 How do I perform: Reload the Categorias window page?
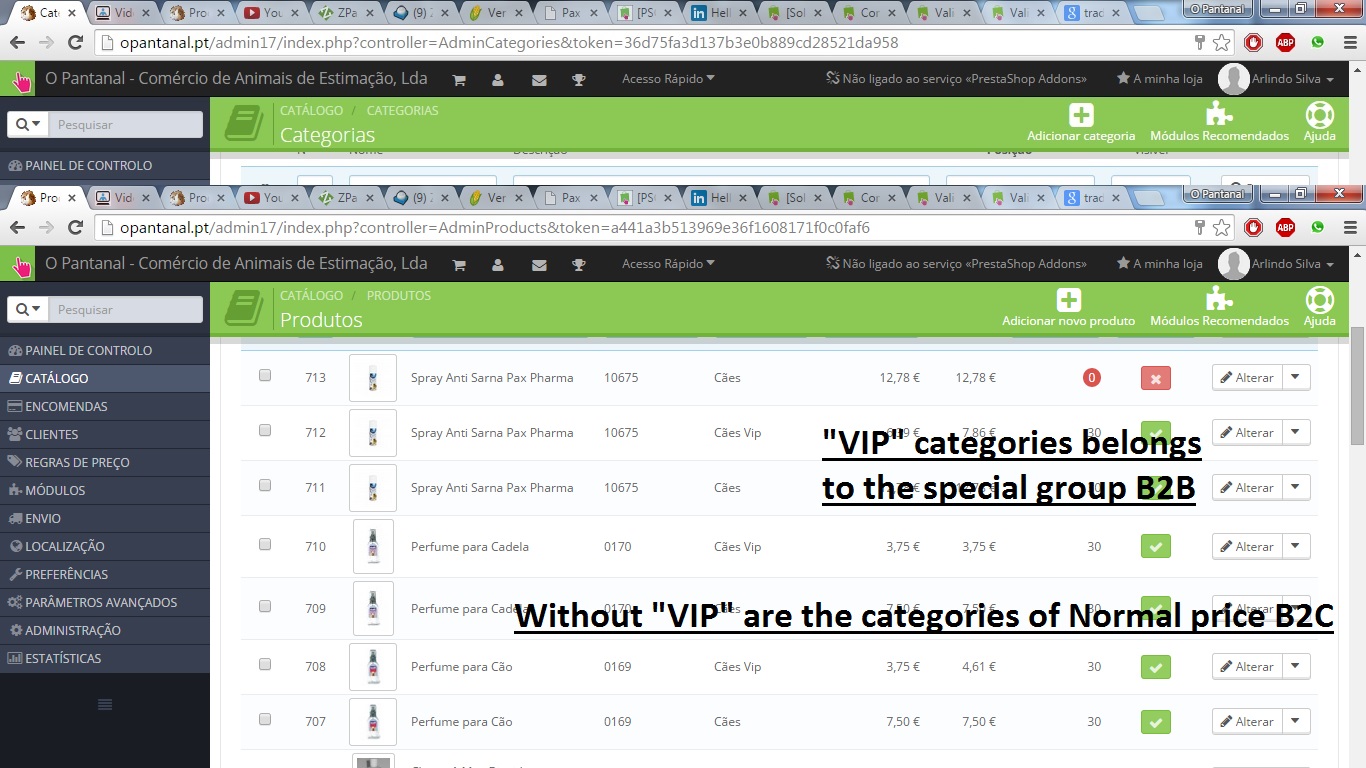(x=75, y=43)
